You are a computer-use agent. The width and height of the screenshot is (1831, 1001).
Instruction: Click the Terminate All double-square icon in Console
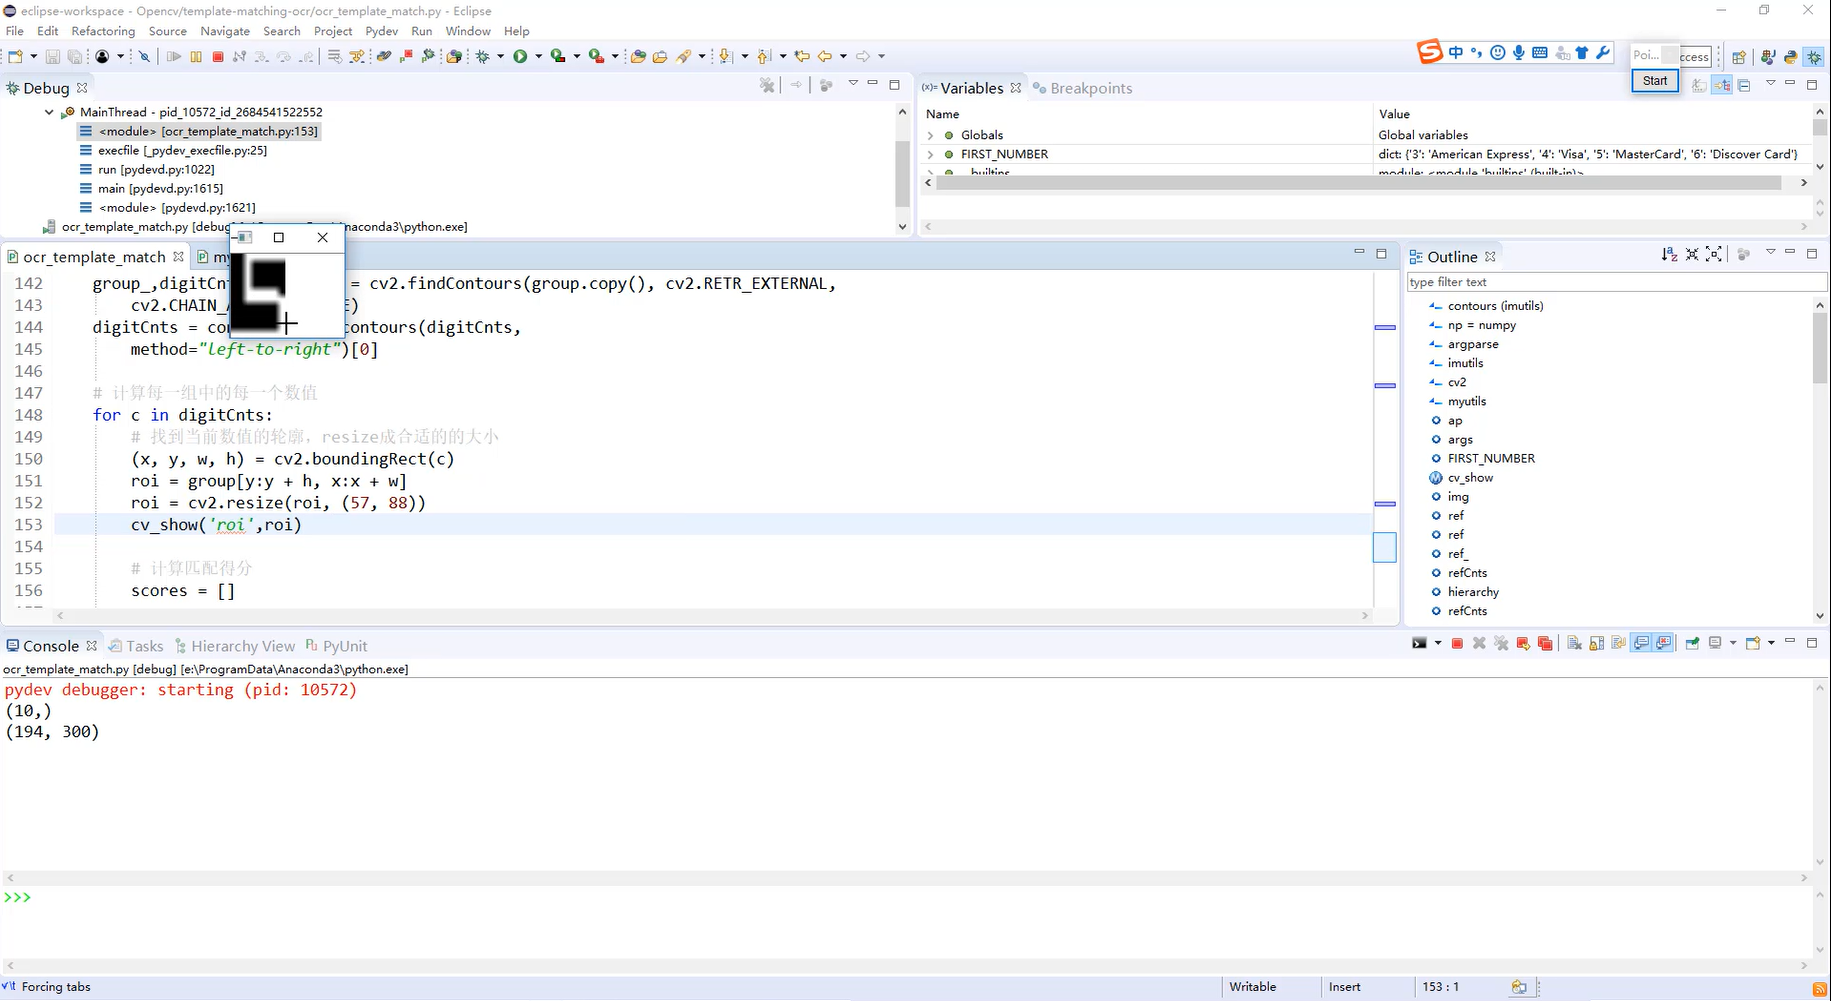click(1545, 643)
